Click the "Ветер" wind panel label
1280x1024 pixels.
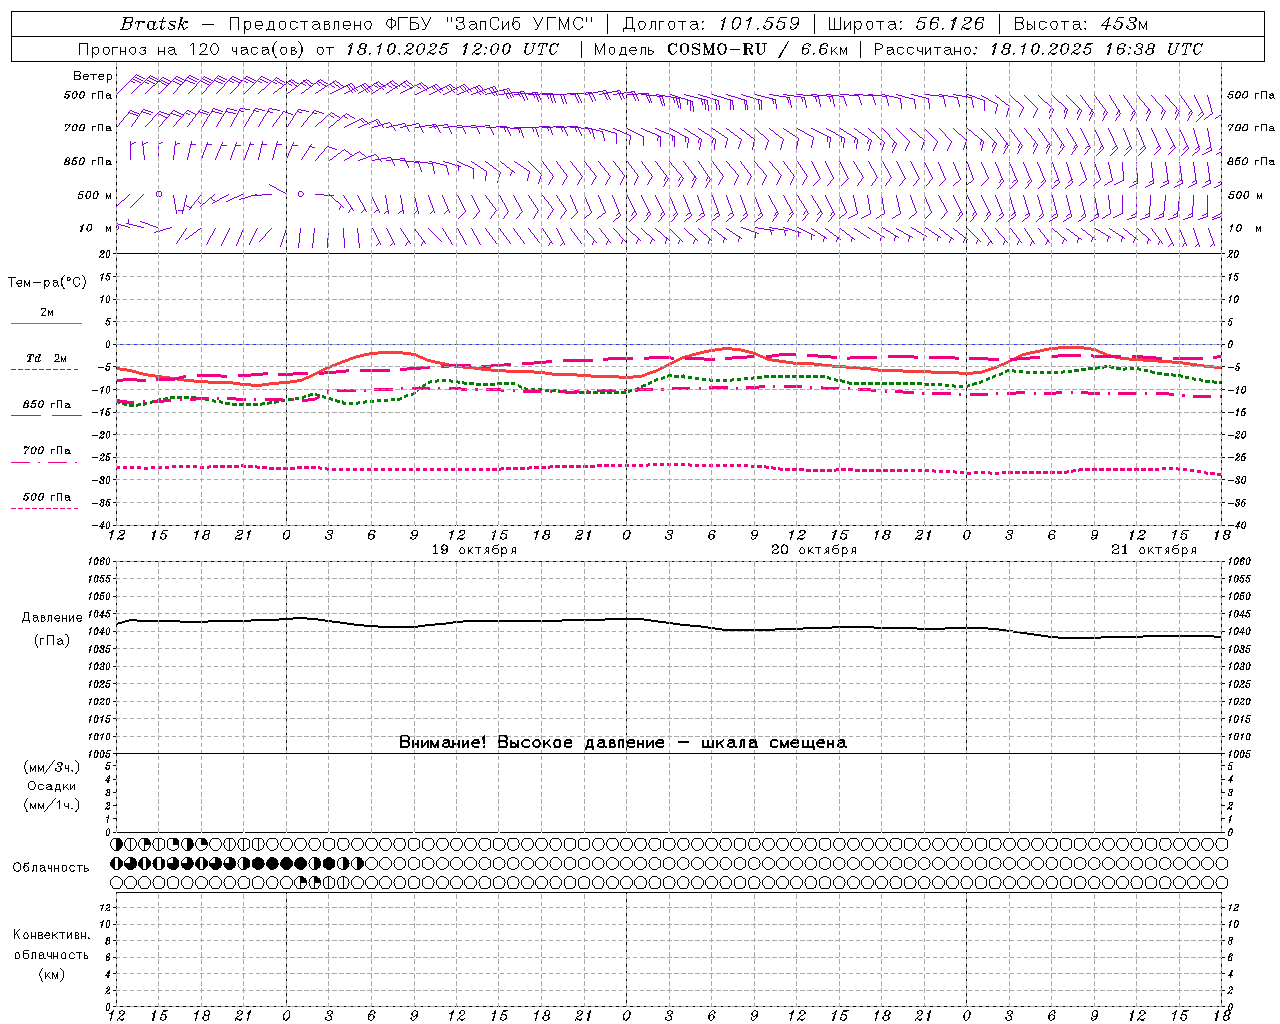point(93,76)
